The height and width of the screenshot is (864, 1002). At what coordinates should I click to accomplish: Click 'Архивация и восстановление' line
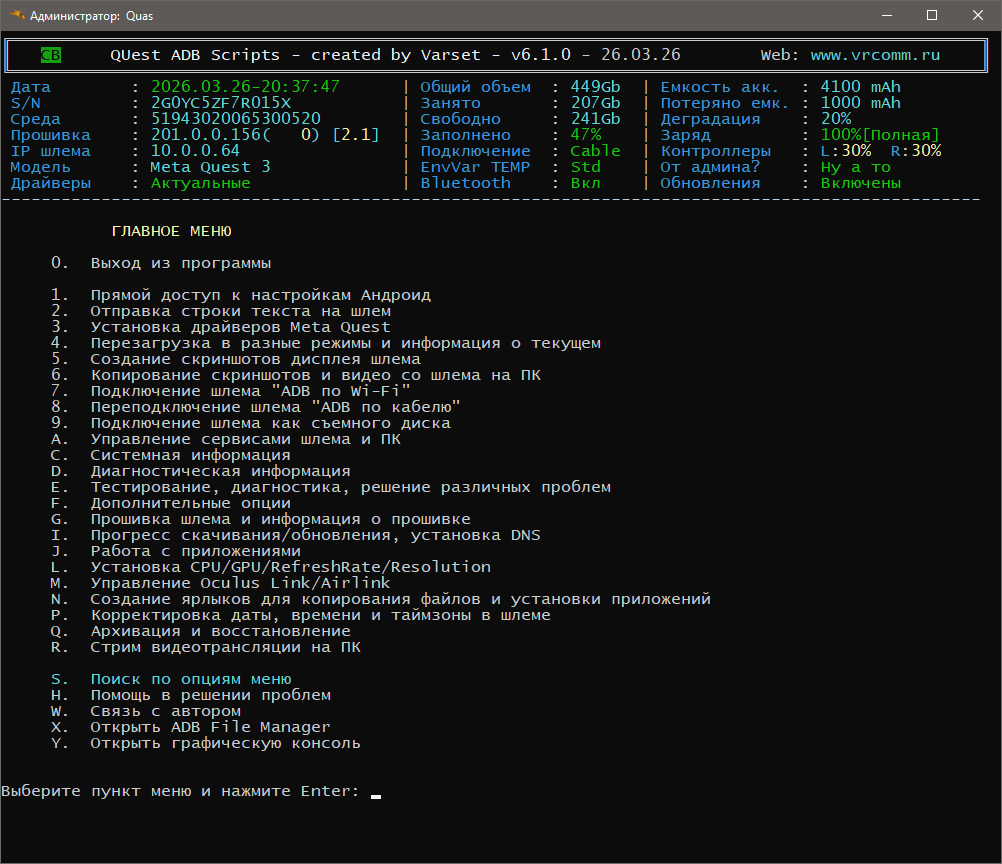pyautogui.click(x=220, y=631)
